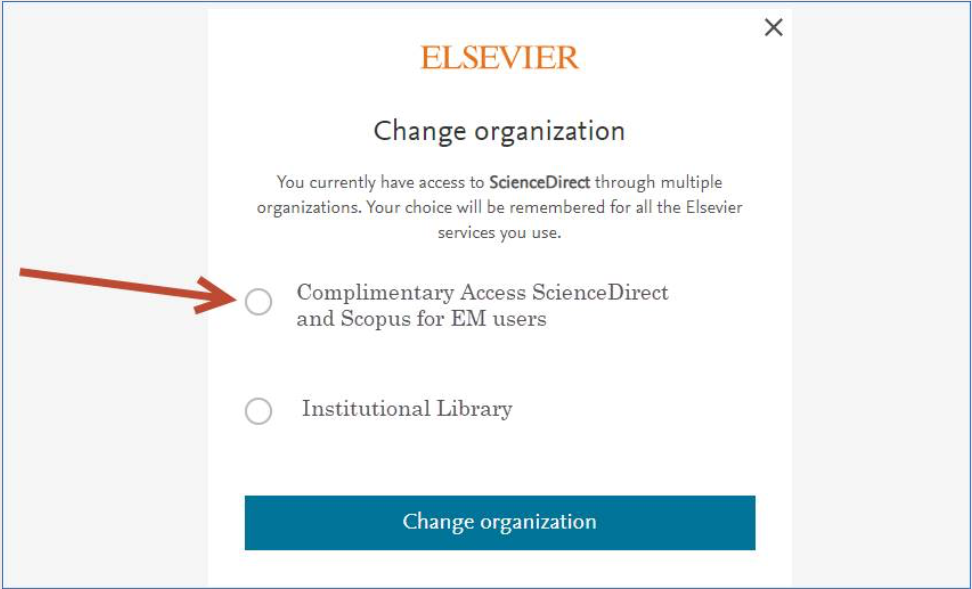Screen dimensions: 972x589
Task: Click the 'and Scopus for EM users' text
Action: click(x=422, y=319)
